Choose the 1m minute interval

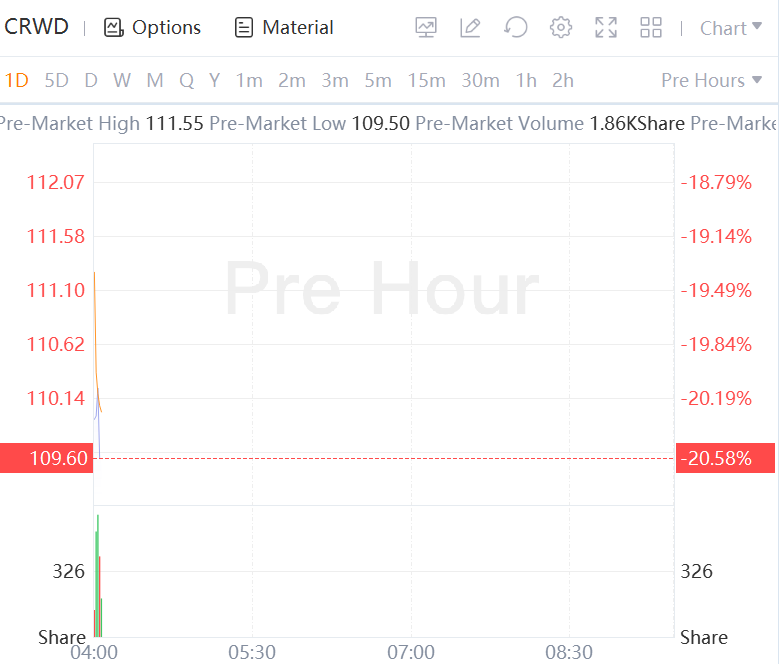[249, 80]
